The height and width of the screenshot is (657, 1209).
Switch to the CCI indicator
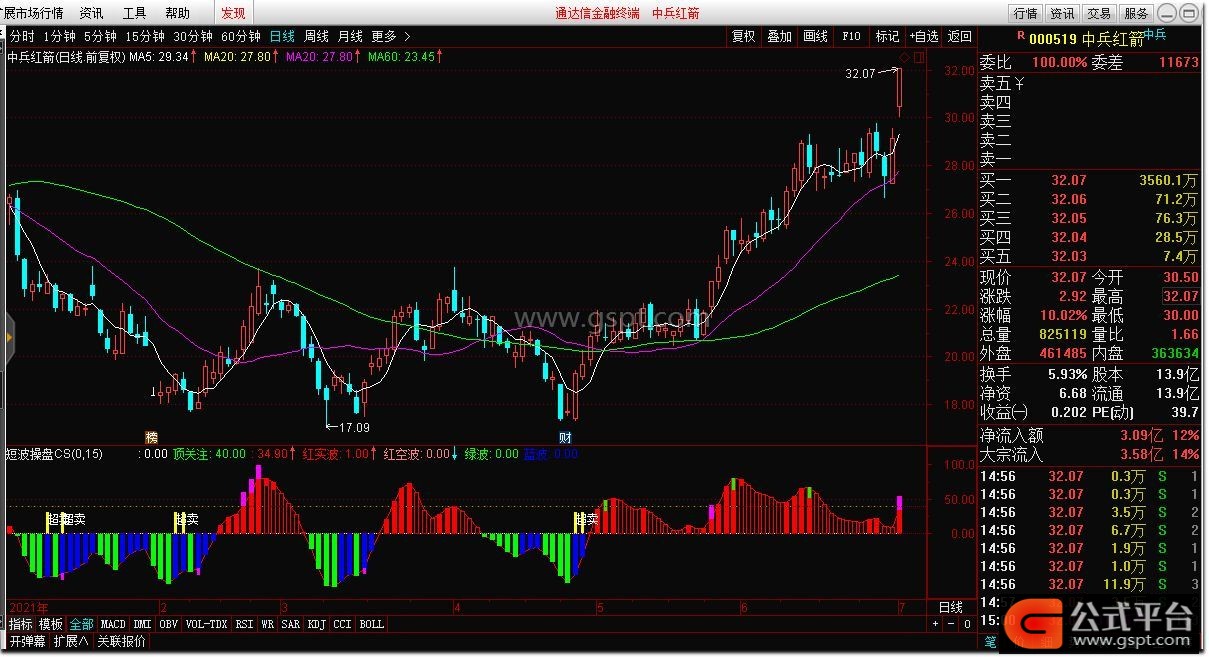[343, 624]
